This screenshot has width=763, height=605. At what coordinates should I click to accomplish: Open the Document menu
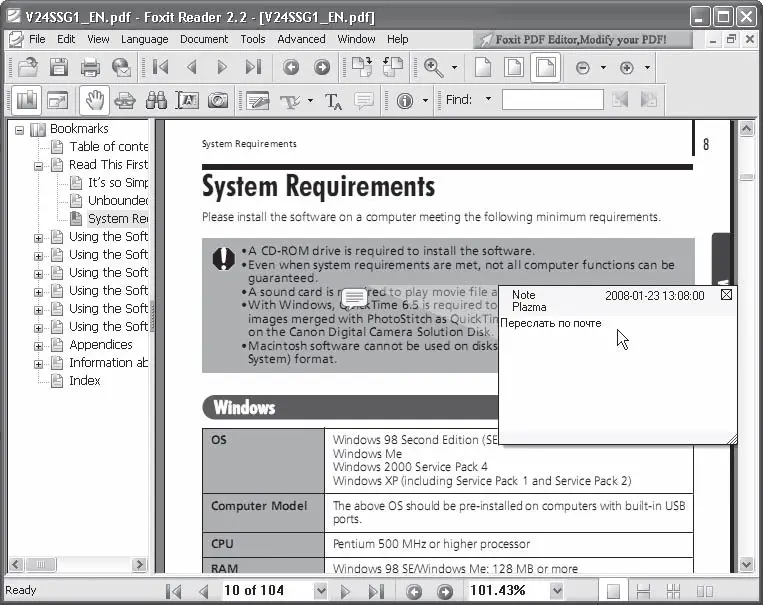[204, 39]
